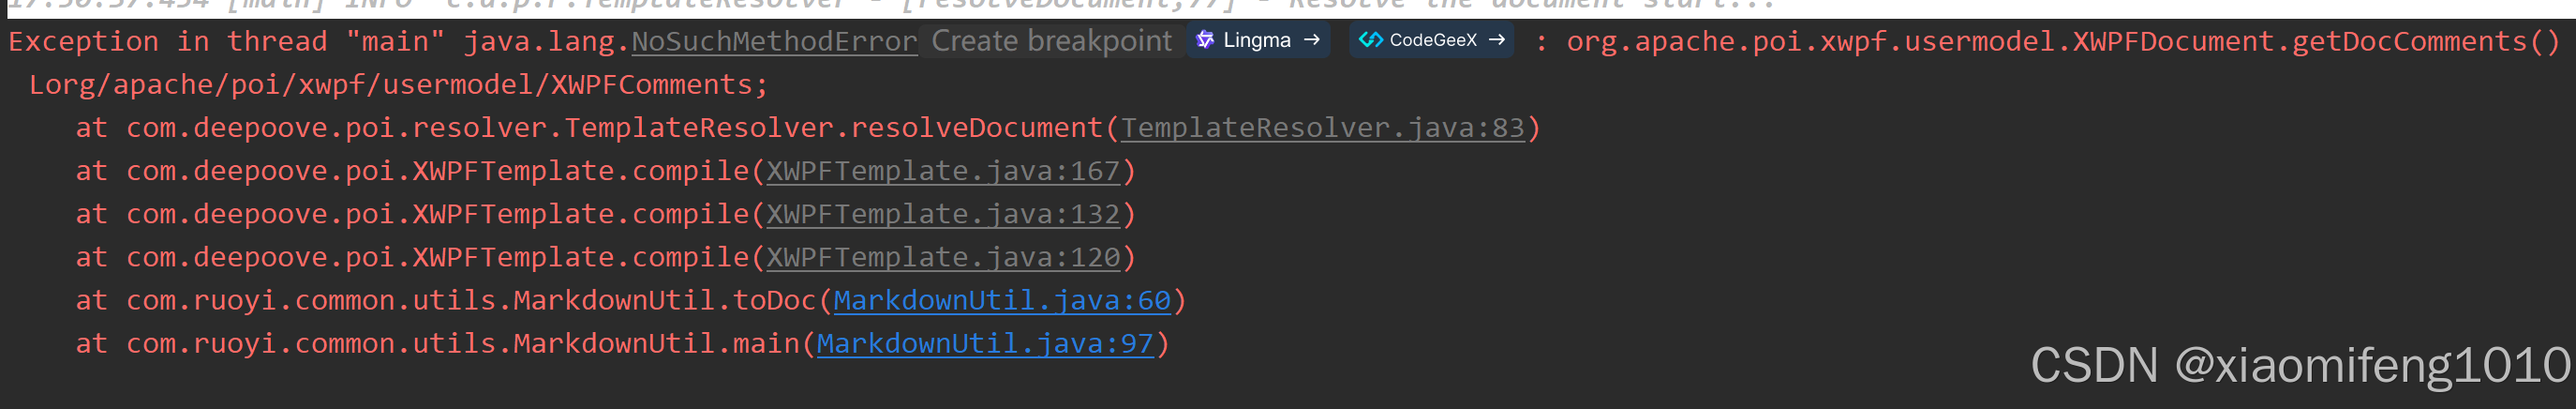Open the XWPFTemplate.java:167 link
This screenshot has width=2576, height=409.
943,171
